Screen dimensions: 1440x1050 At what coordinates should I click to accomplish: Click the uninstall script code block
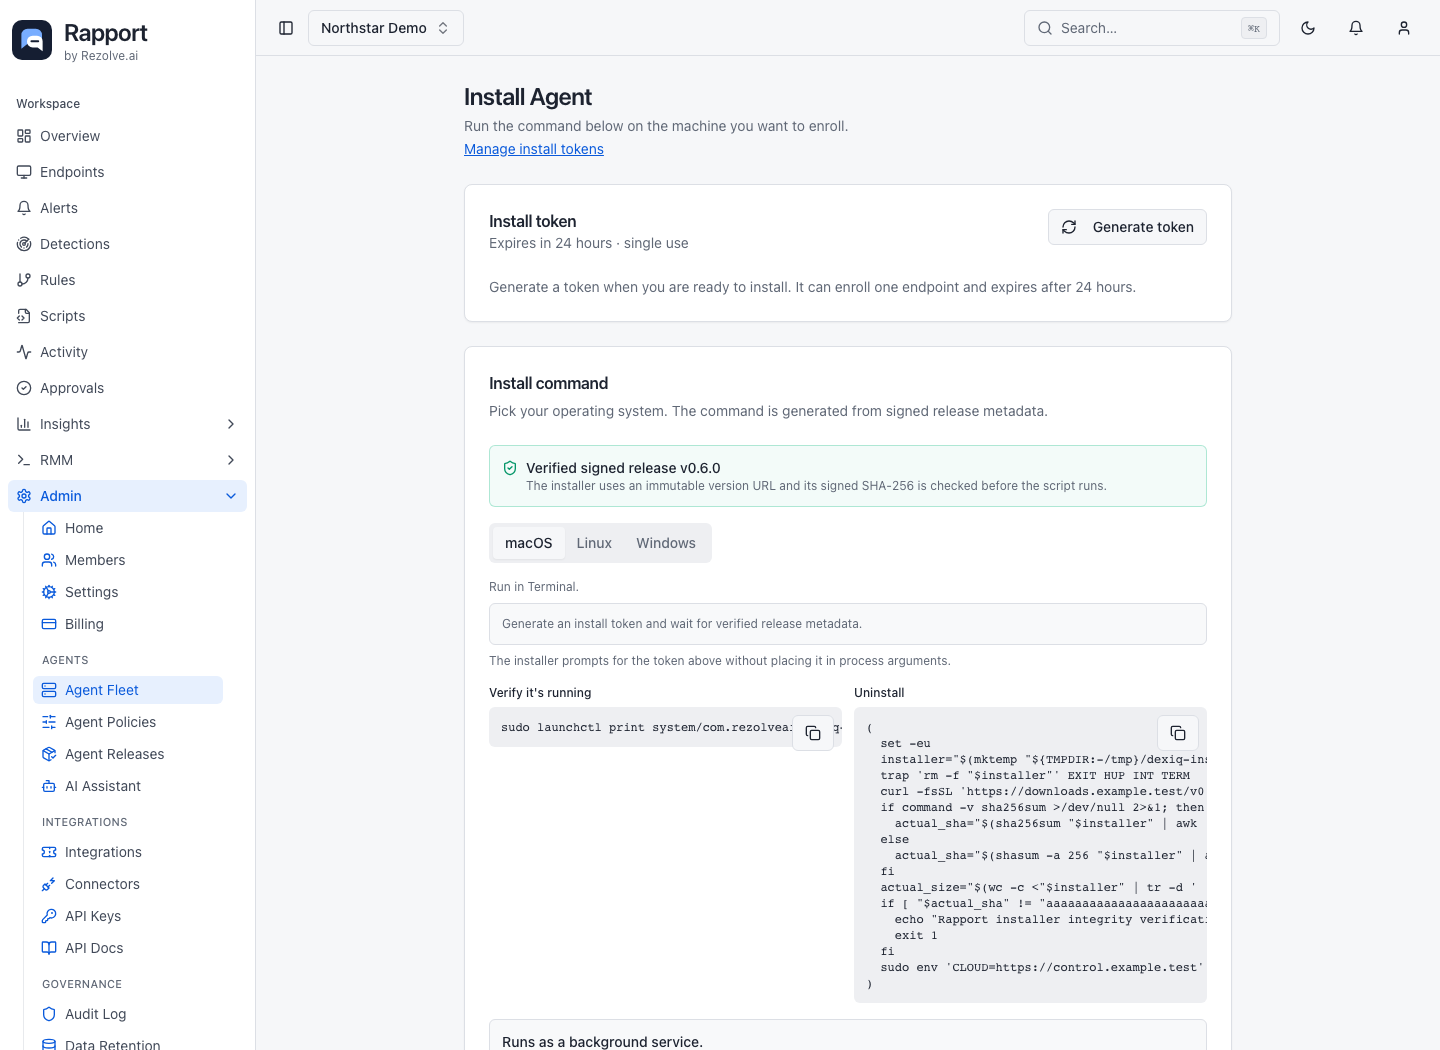[x=1030, y=855]
